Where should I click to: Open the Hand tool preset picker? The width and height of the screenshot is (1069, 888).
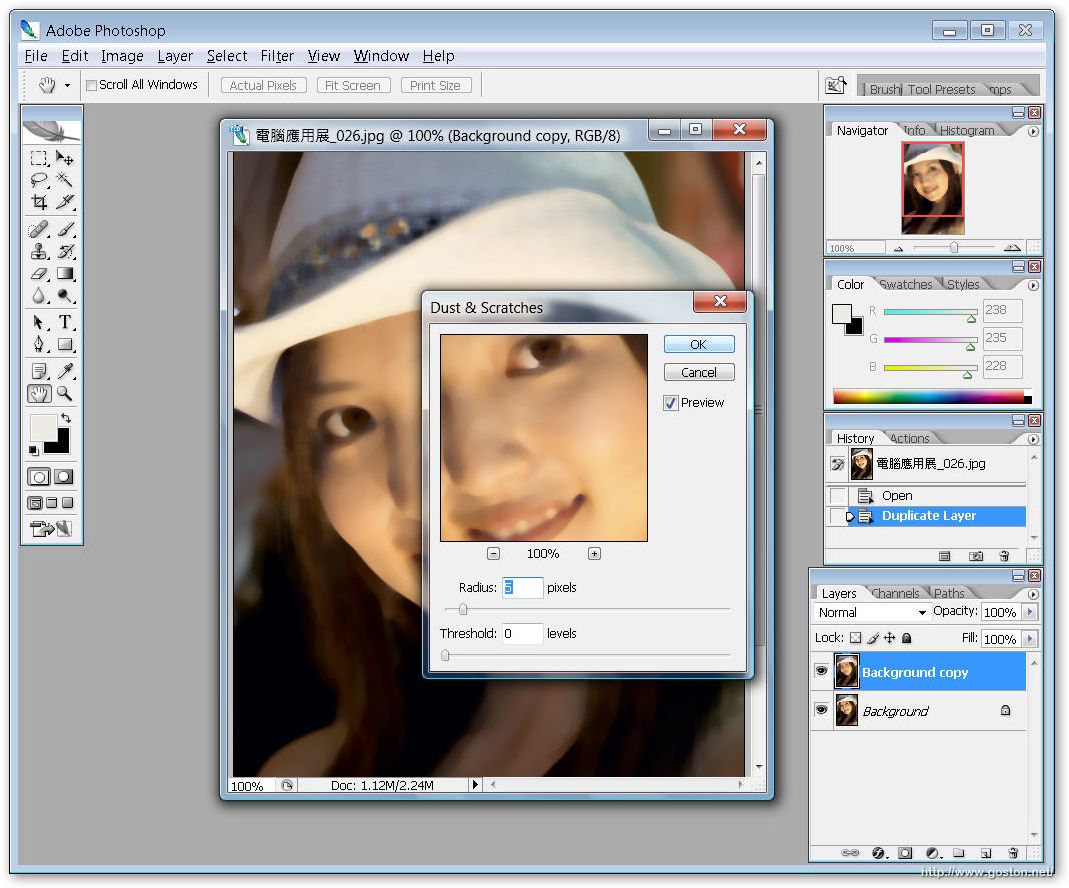67,86
